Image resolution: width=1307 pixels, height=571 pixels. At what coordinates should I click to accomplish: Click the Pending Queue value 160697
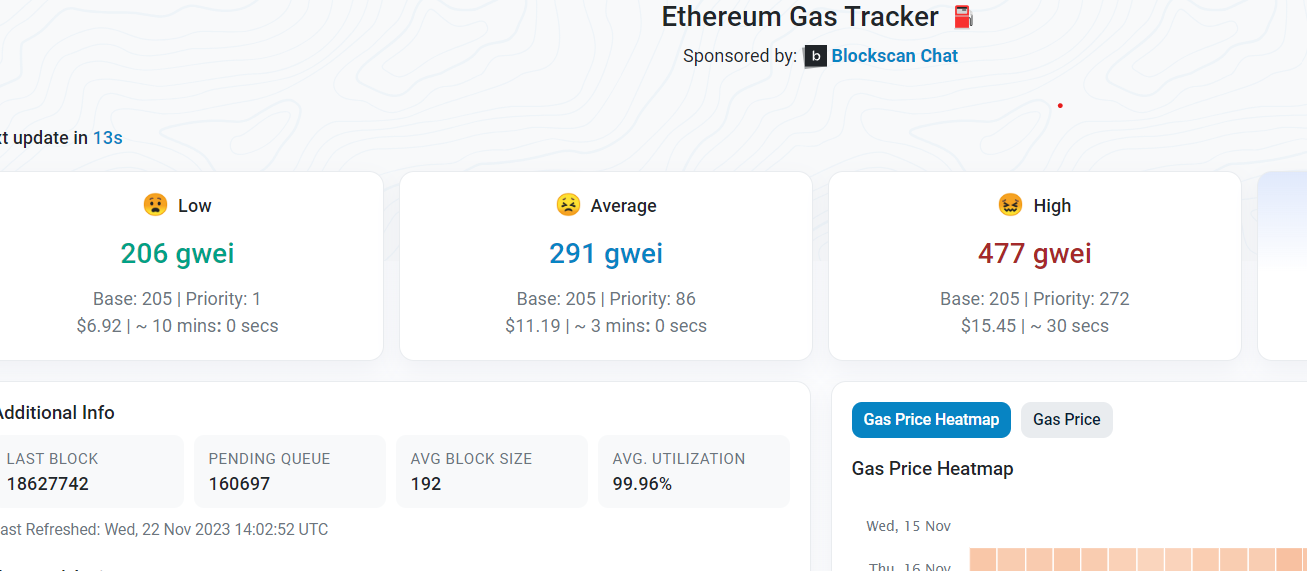[239, 484]
